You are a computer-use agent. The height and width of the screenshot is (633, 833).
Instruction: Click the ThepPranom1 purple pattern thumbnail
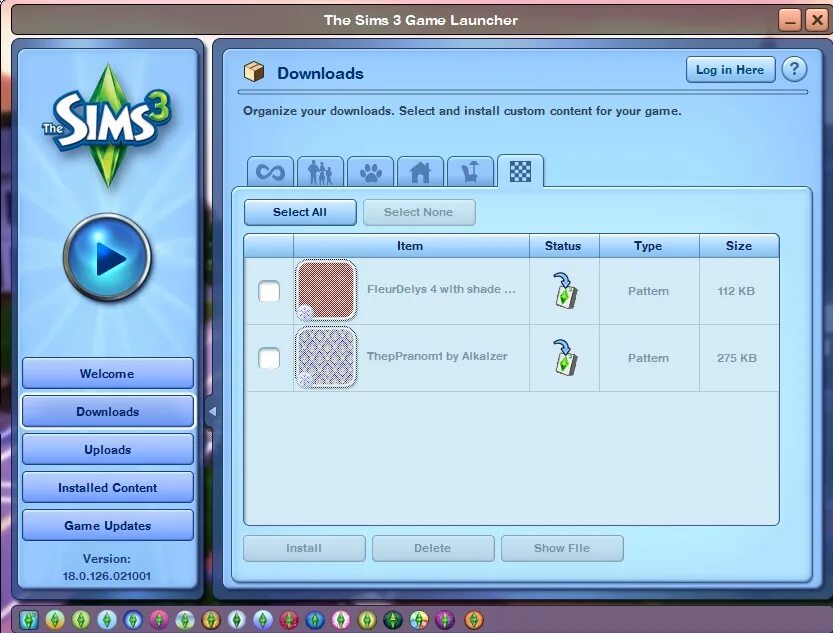(326, 357)
